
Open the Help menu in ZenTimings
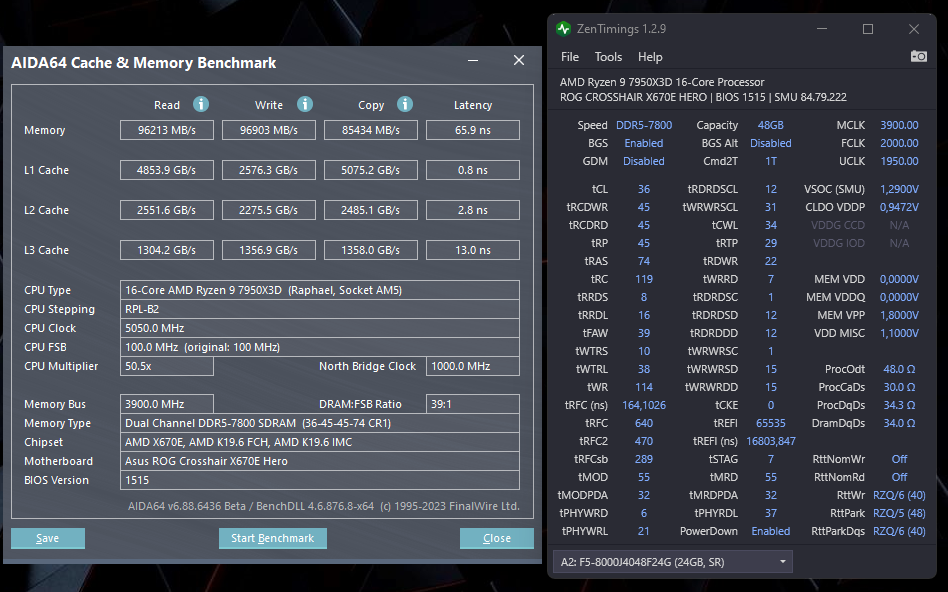click(x=650, y=57)
